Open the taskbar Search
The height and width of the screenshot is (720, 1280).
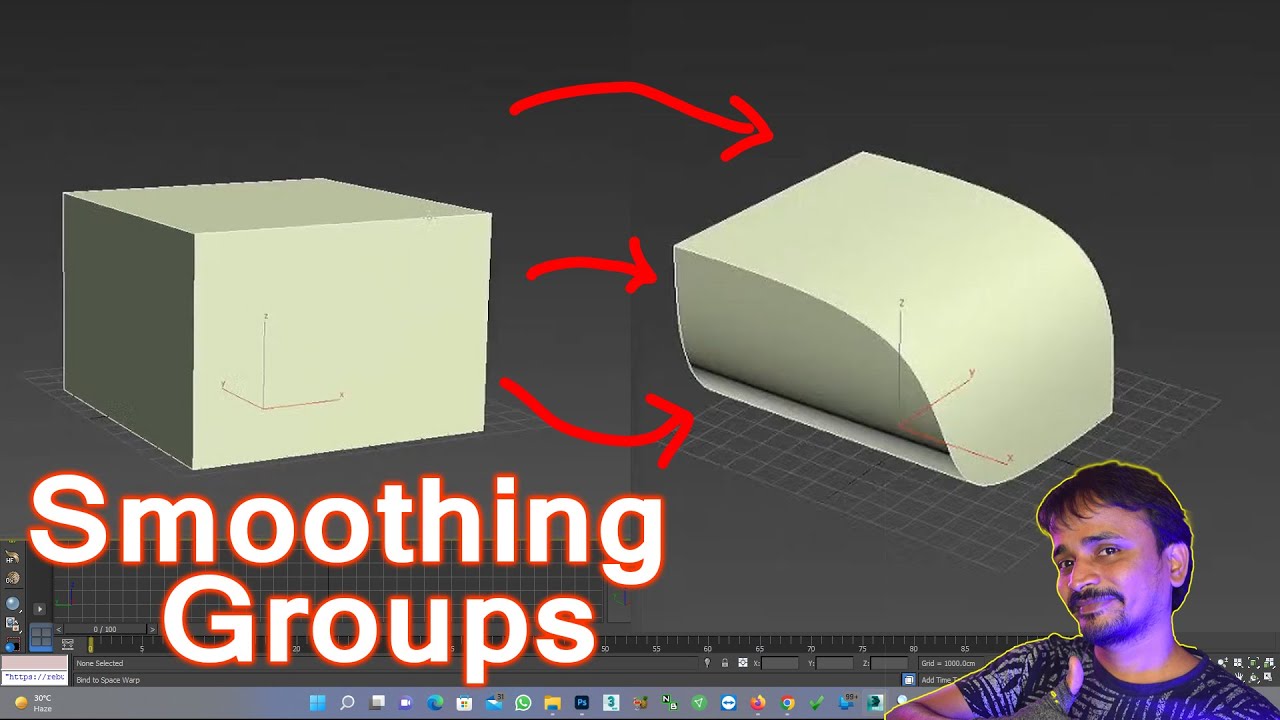coord(347,703)
